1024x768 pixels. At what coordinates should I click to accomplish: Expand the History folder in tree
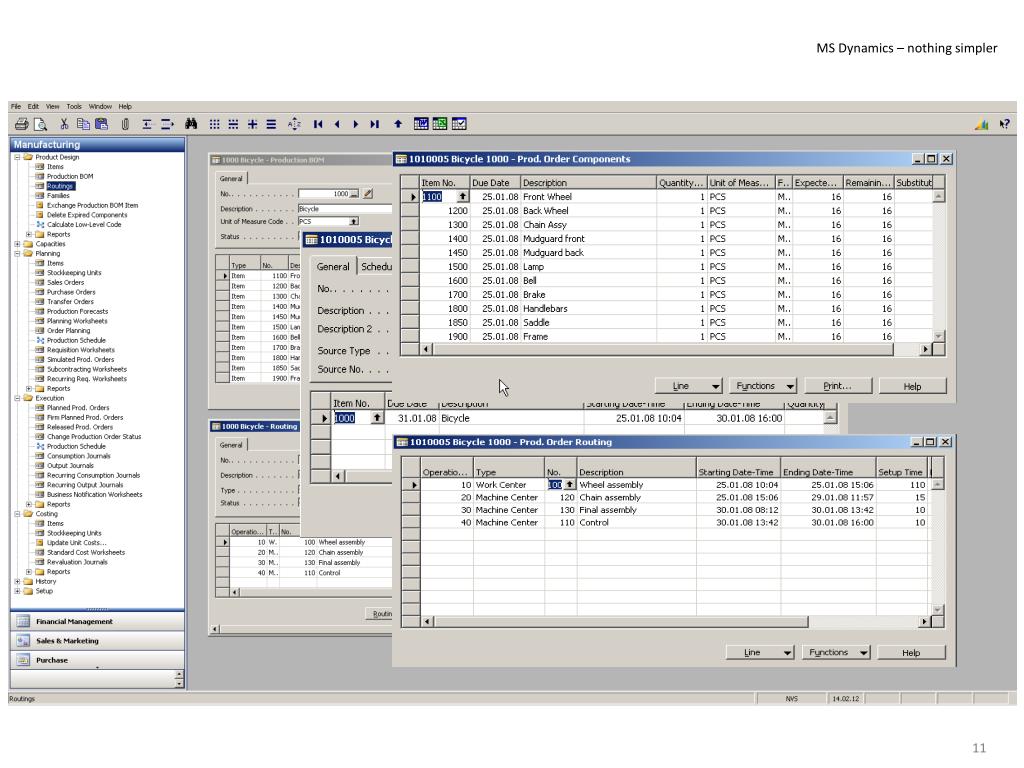17,581
